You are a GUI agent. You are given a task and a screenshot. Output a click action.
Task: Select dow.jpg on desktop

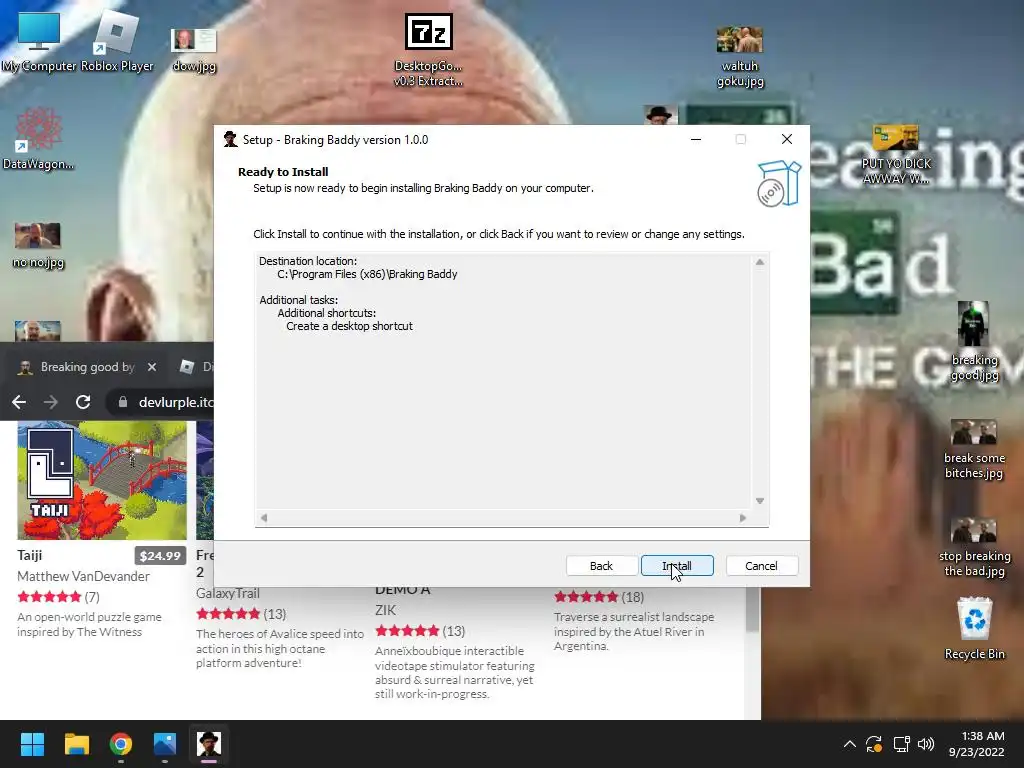pyautogui.click(x=194, y=50)
